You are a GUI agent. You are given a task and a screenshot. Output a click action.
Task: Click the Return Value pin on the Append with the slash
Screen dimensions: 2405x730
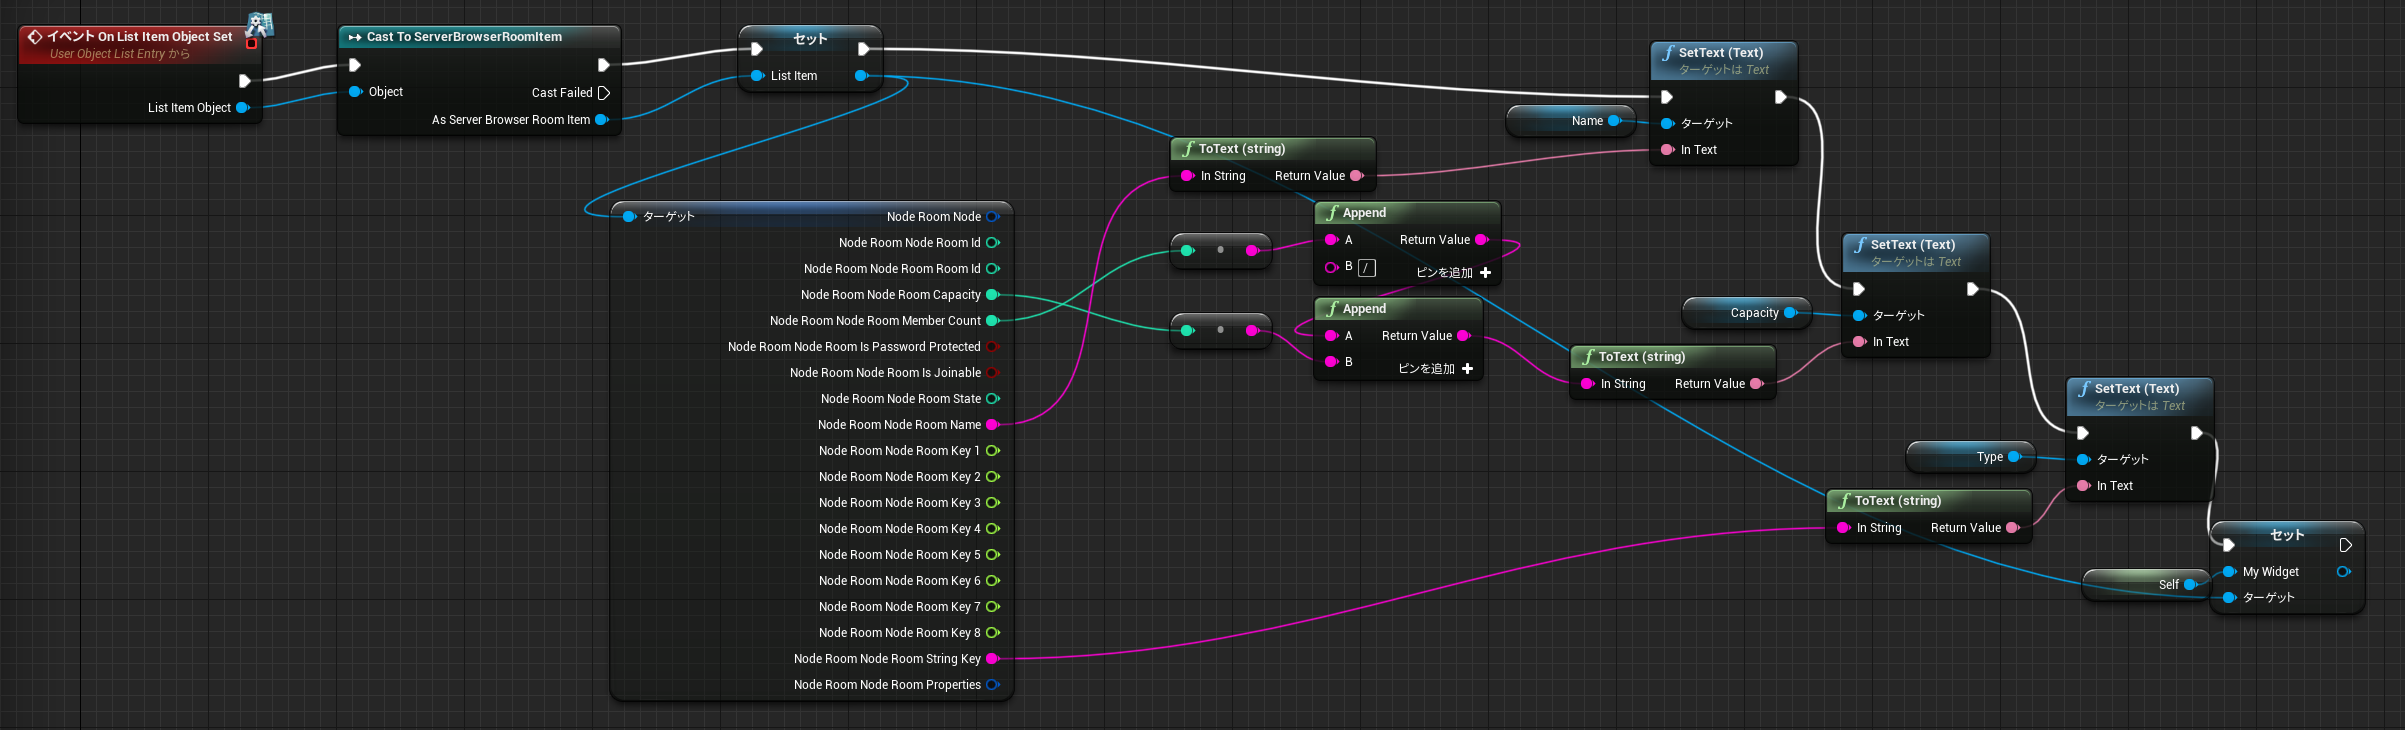(x=1481, y=240)
